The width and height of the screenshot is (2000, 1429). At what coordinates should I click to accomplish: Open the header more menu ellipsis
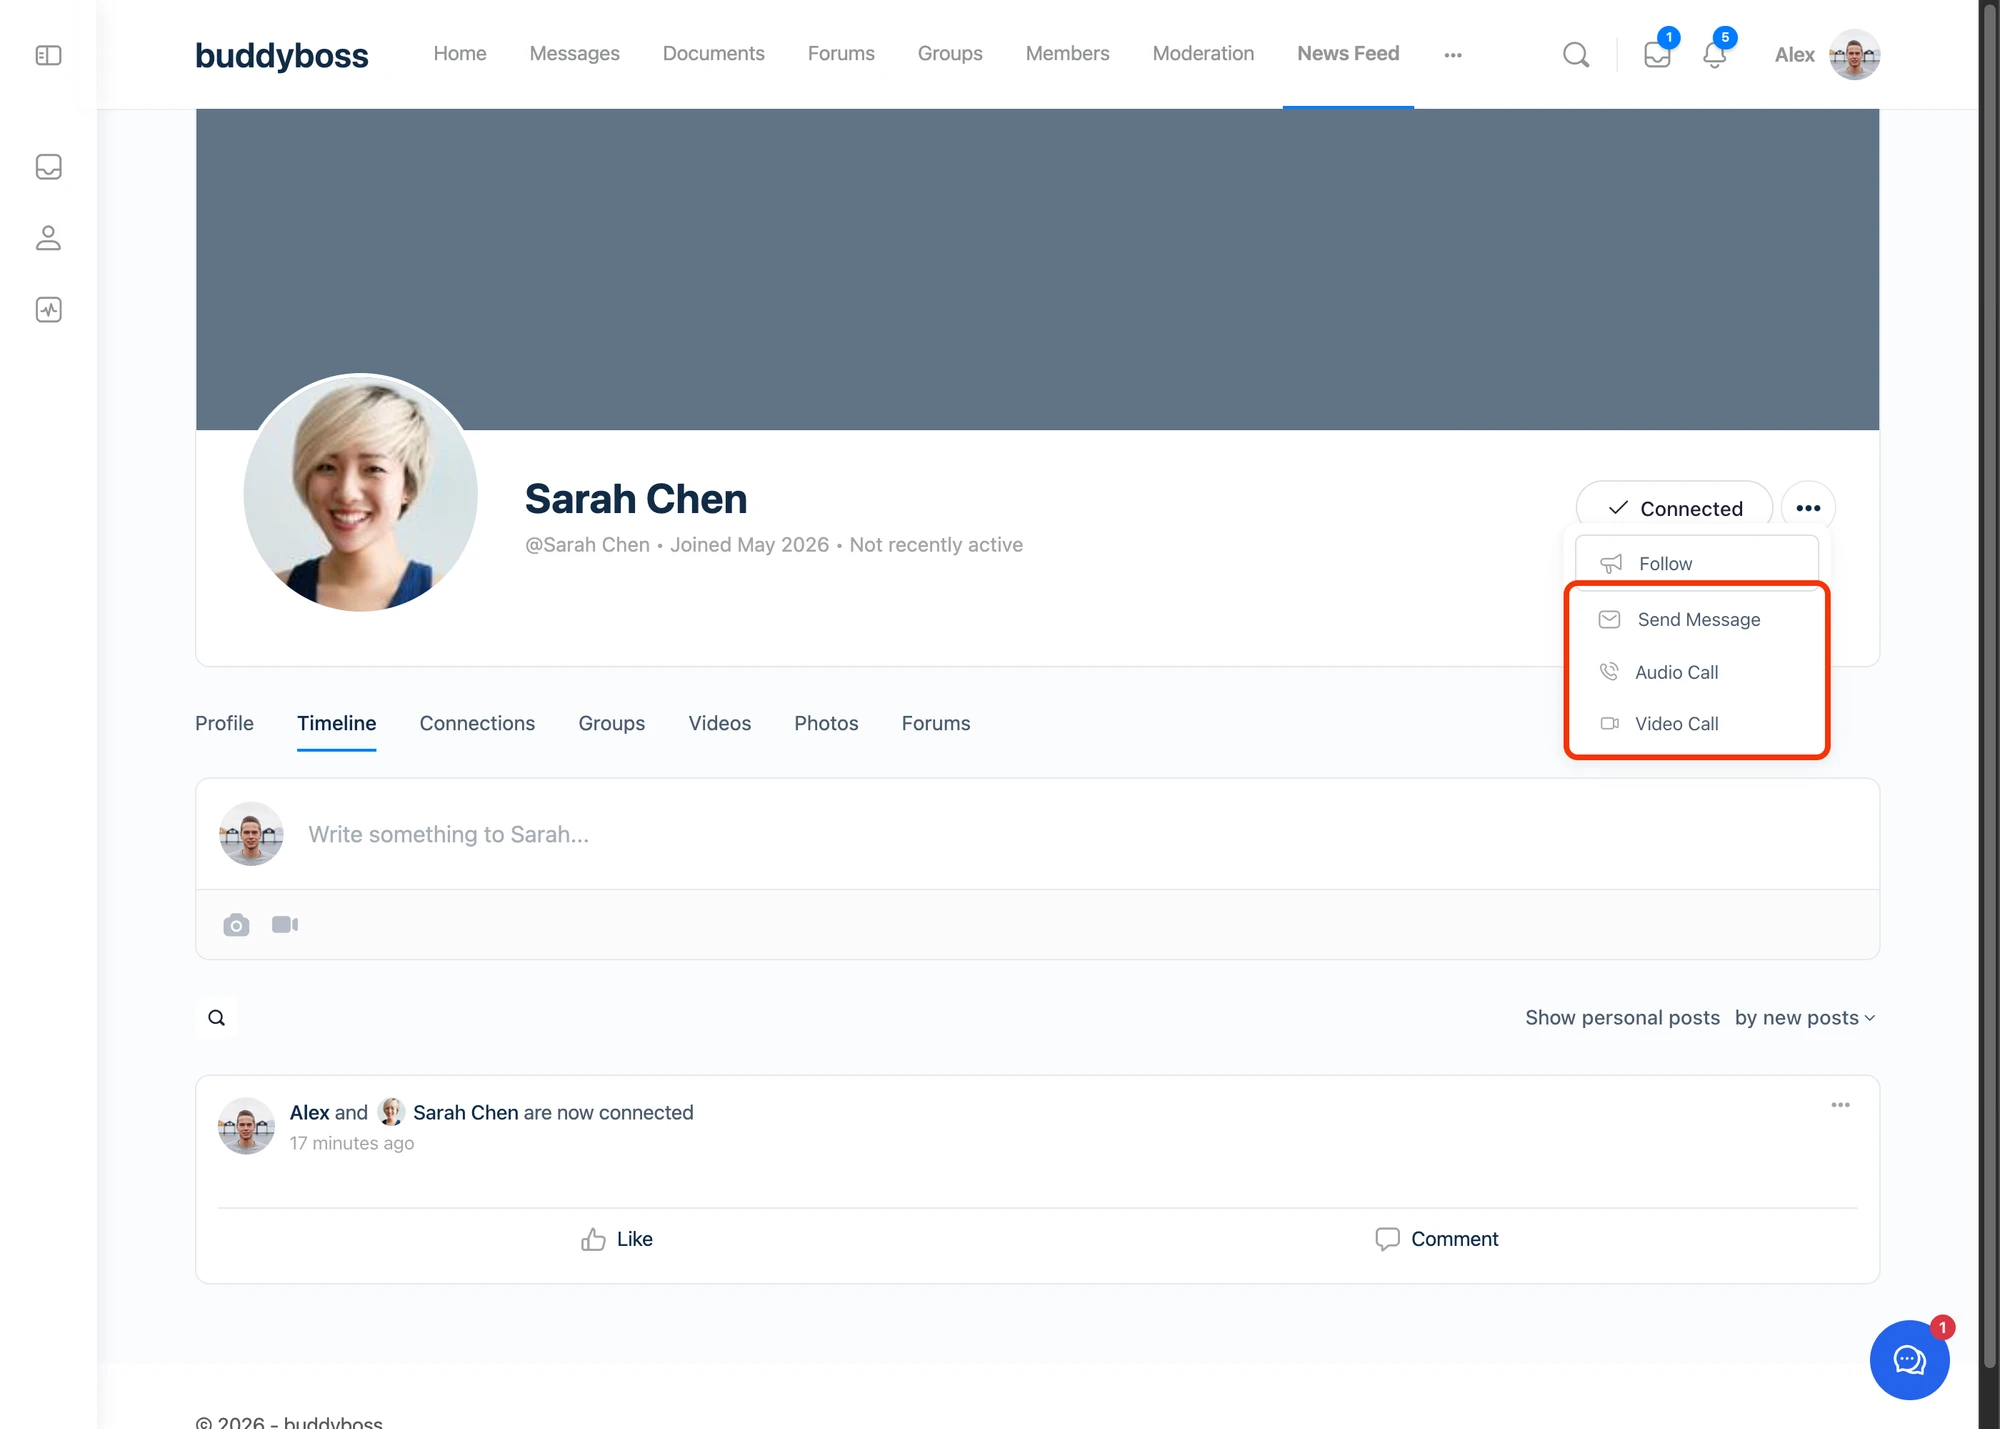pyautogui.click(x=1453, y=55)
